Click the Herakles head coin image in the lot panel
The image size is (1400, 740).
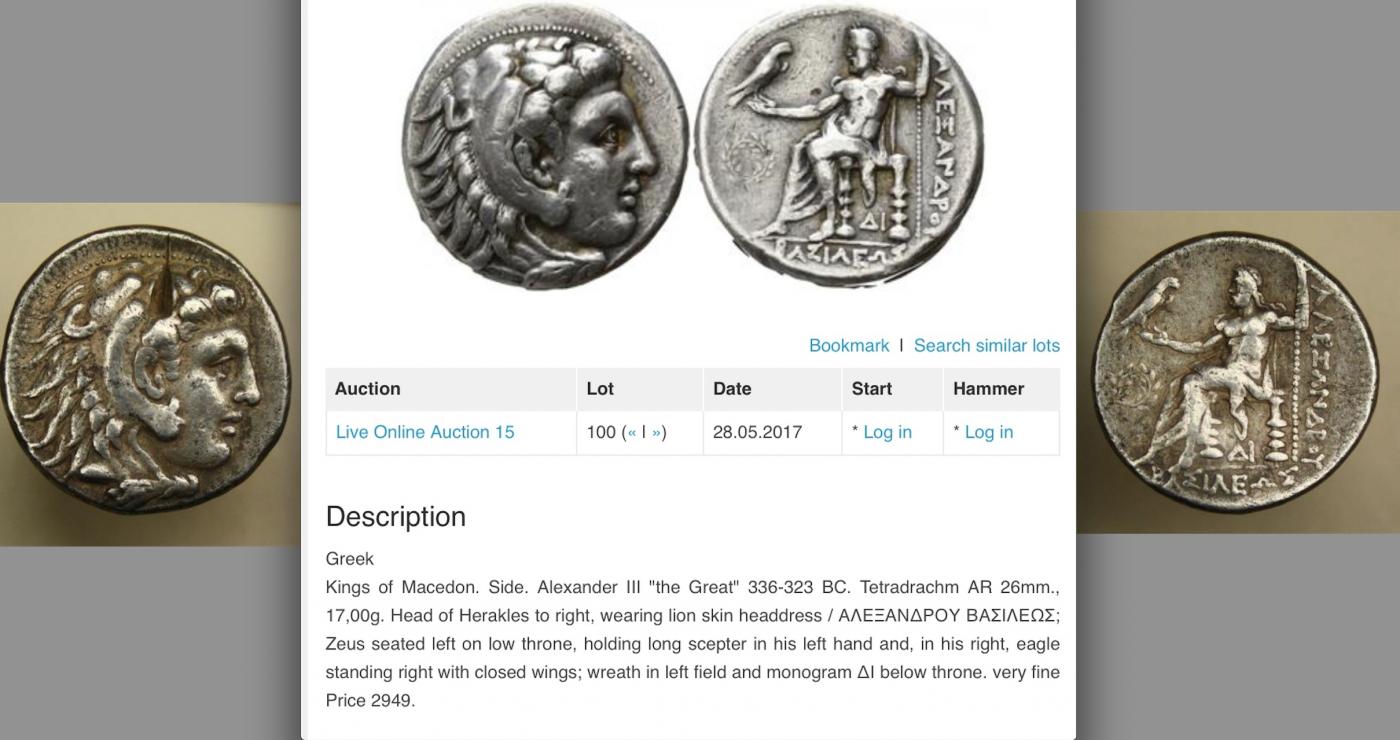[546, 146]
